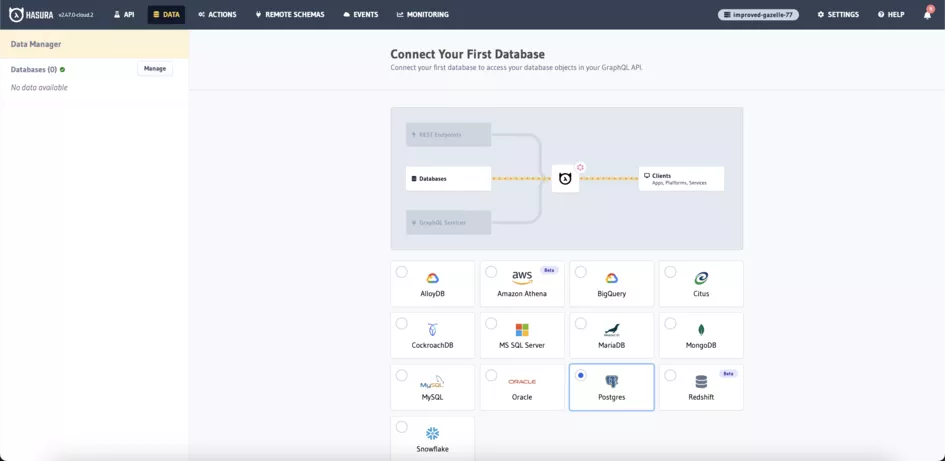Click the Snowflake logo icon
Viewport: 945px width, 461px height.
433,433
